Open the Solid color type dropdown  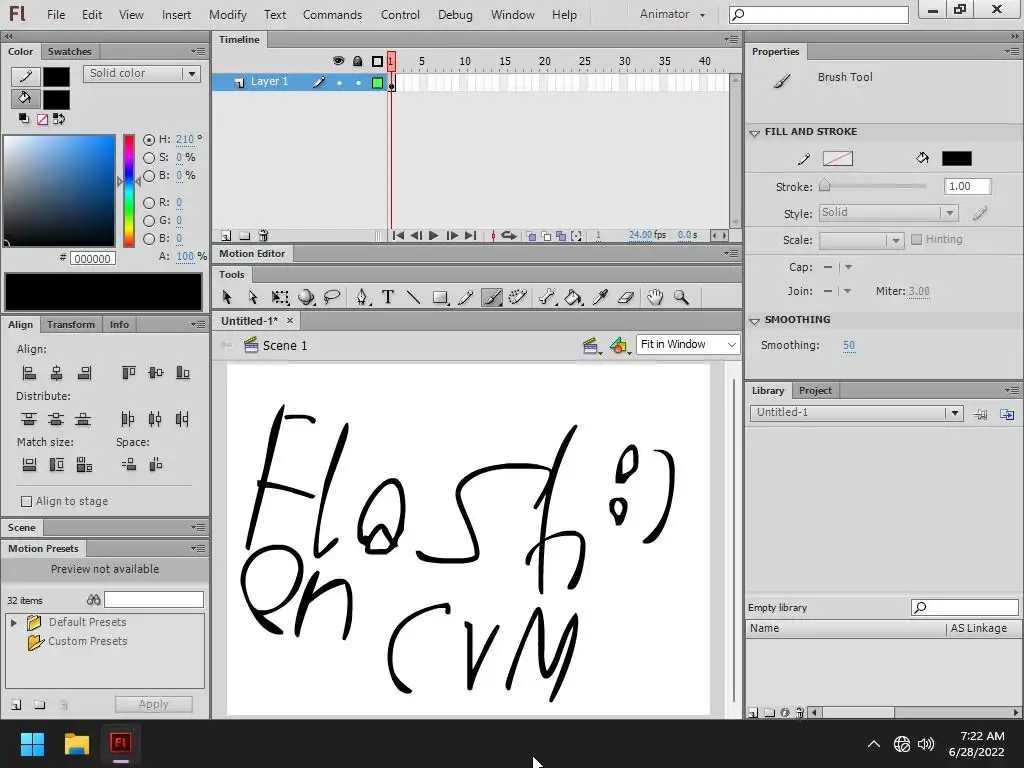pyautogui.click(x=142, y=74)
